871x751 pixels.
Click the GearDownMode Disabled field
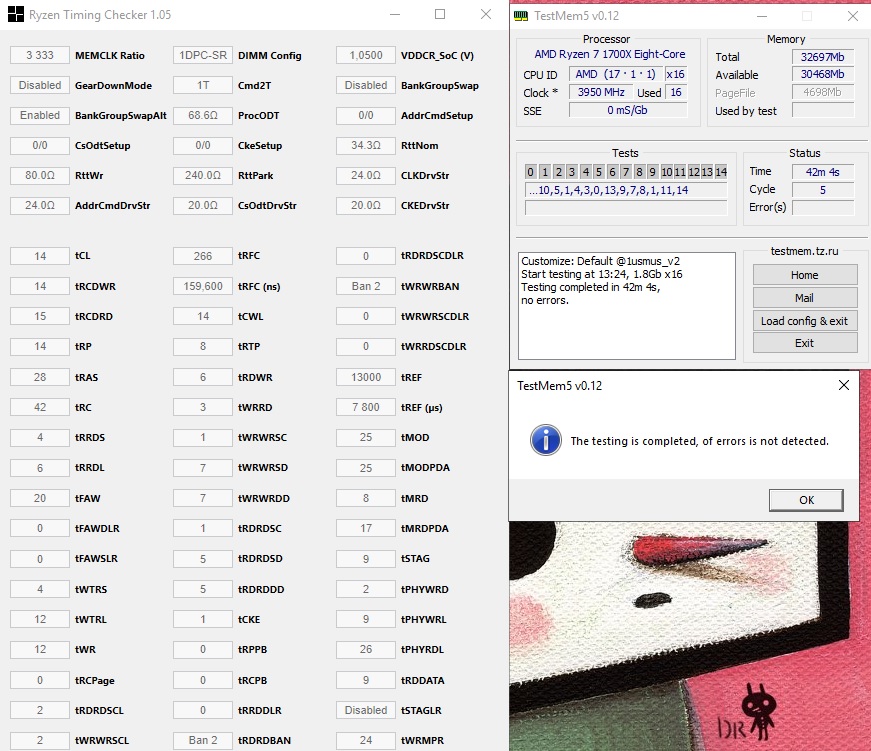[40, 85]
